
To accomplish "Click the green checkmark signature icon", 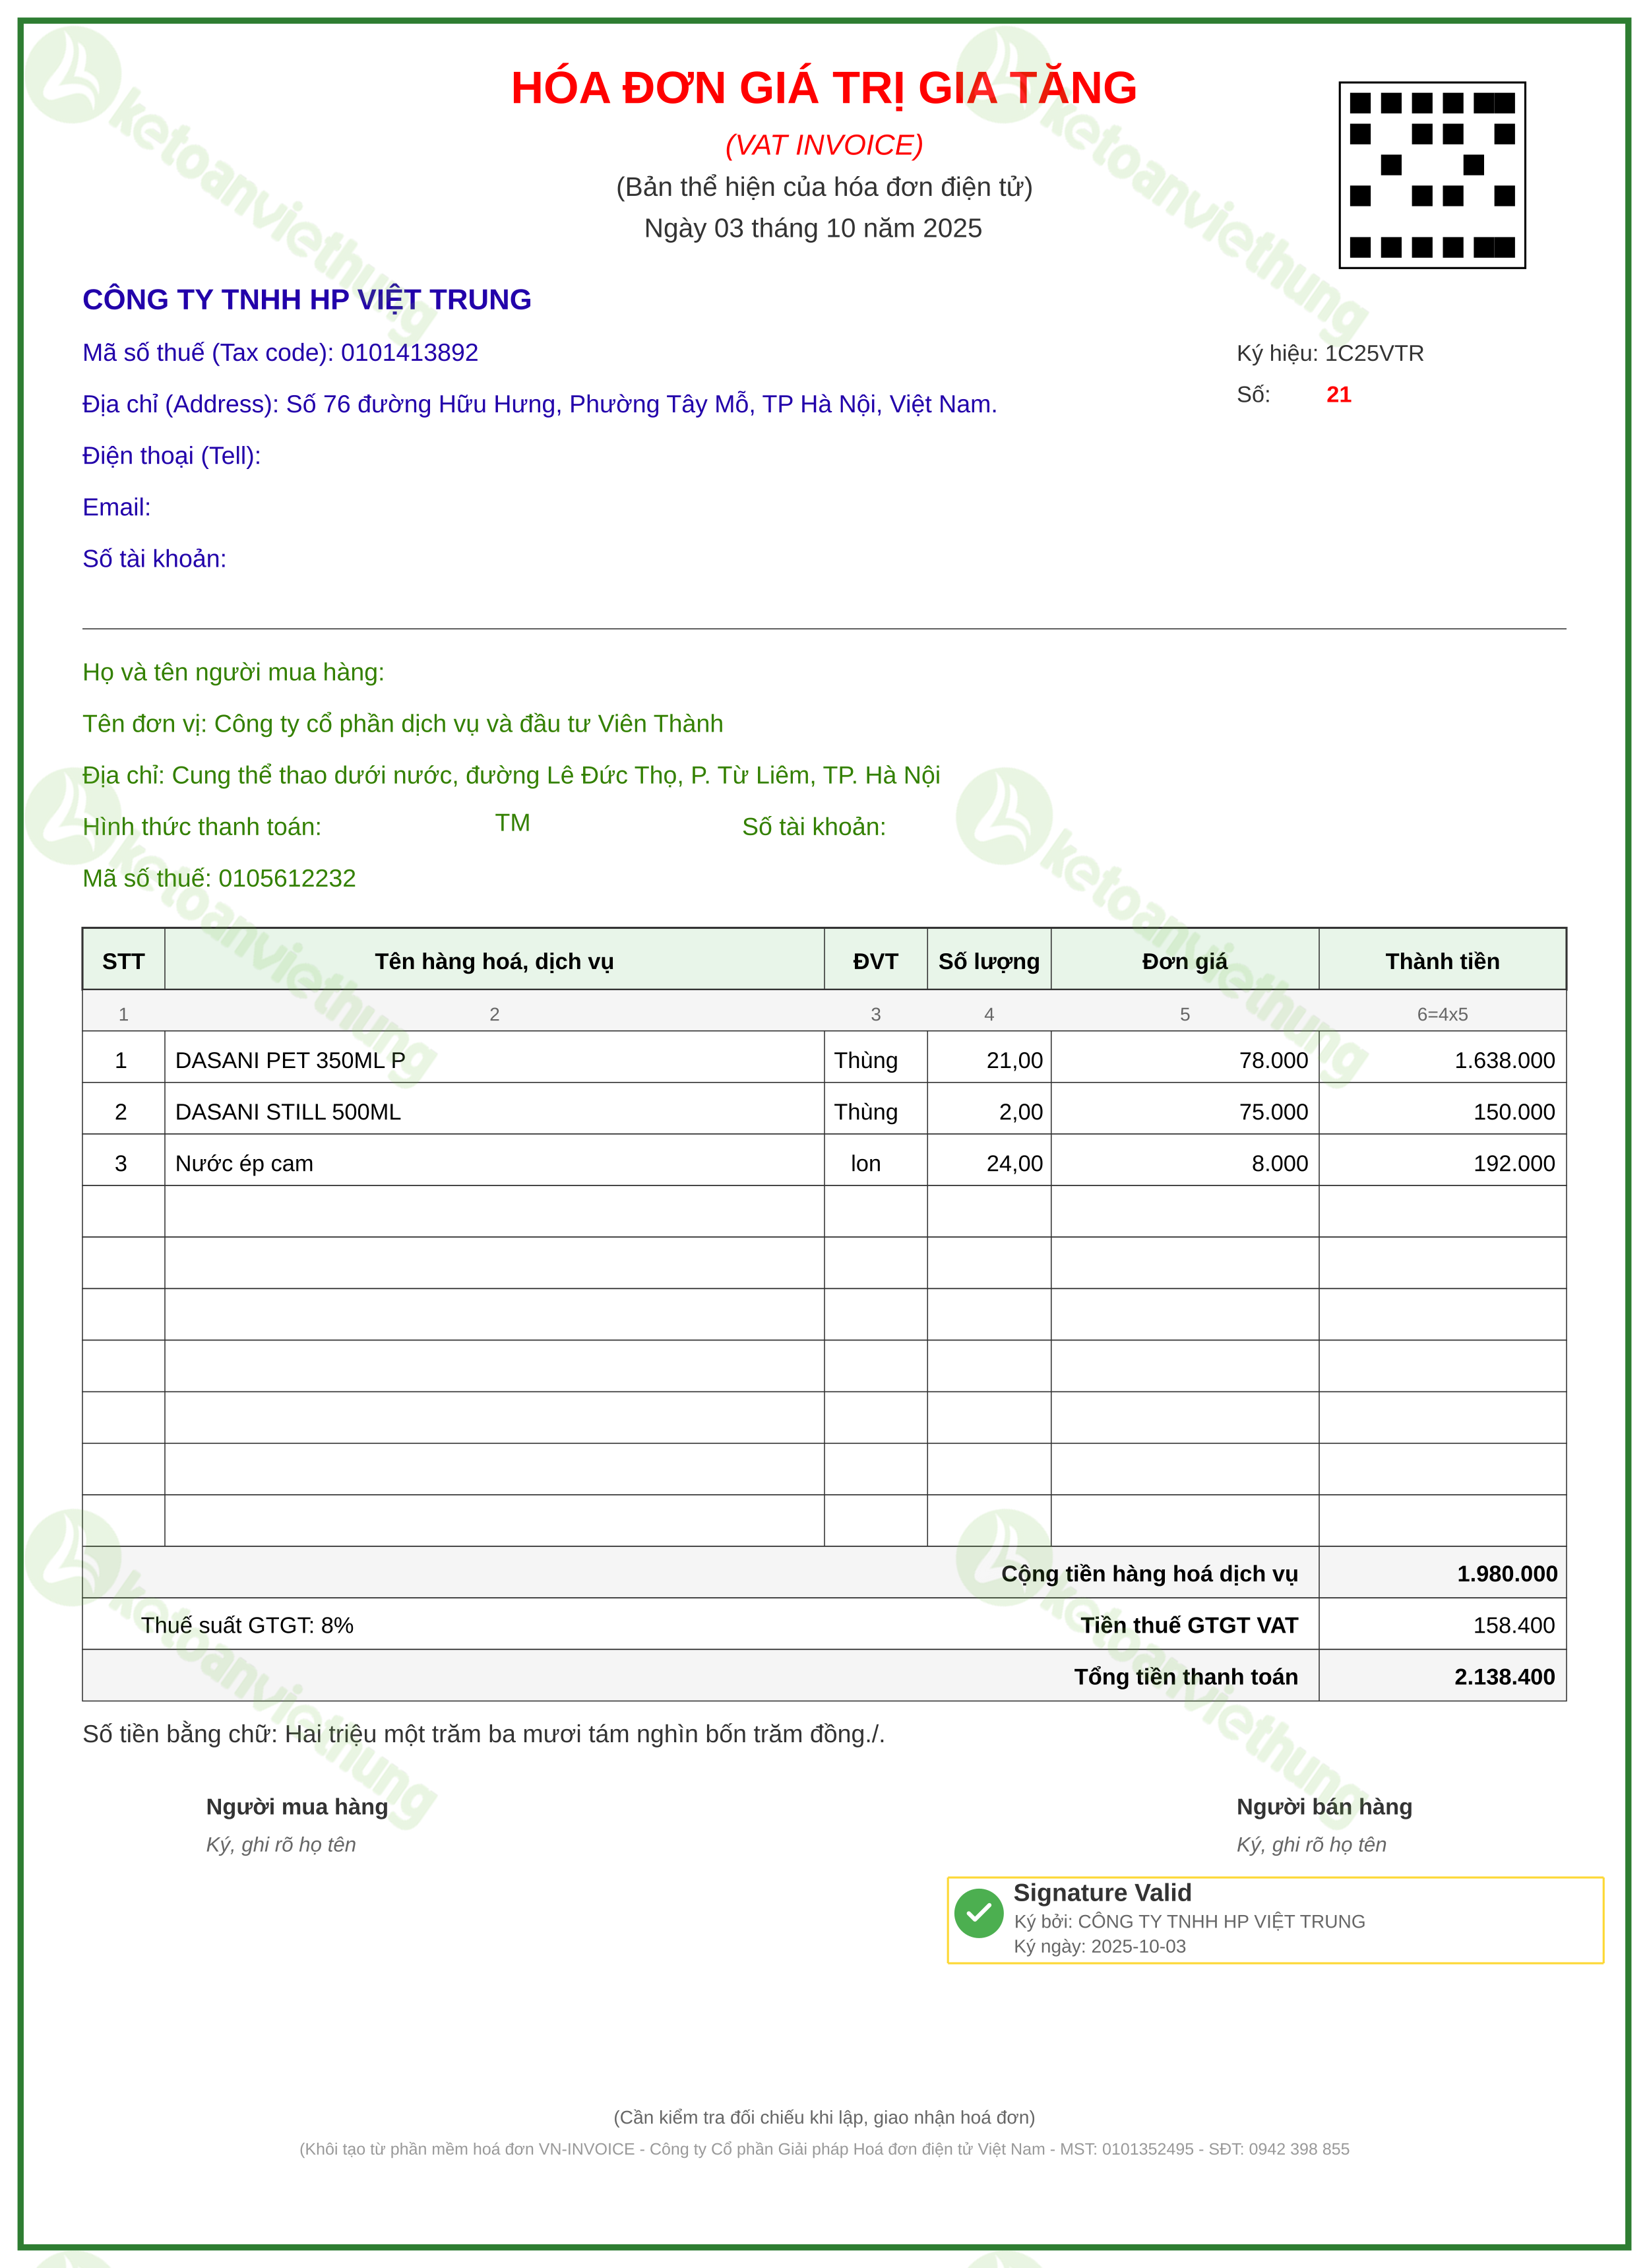I will [979, 1913].
